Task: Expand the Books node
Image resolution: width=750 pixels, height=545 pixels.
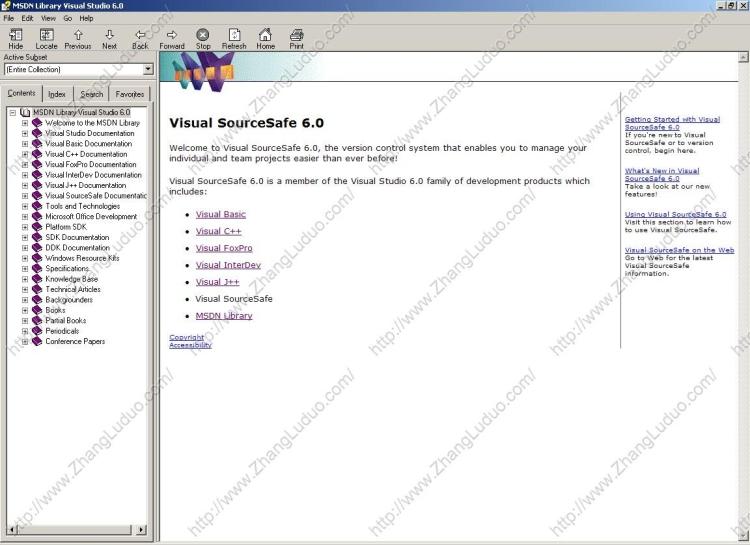Action: [25, 311]
